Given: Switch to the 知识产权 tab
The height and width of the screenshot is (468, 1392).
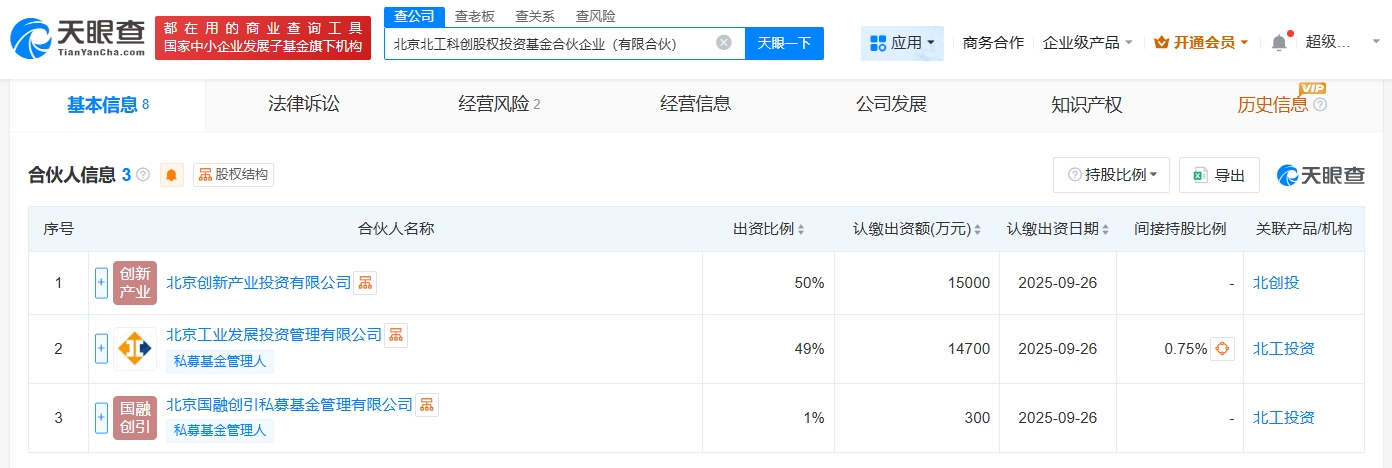Looking at the screenshot, I should (x=1087, y=104).
